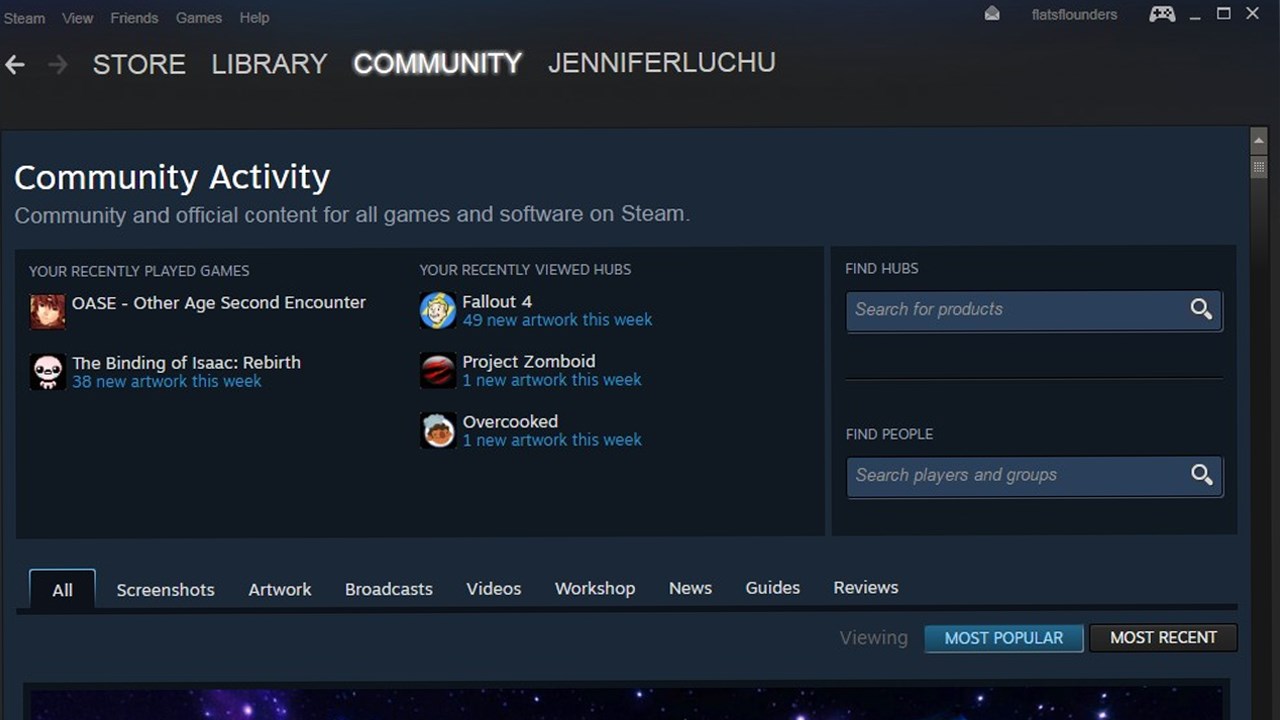Click the Search for products field
Viewport: 1280px width, 720px height.
pyautogui.click(x=1034, y=310)
